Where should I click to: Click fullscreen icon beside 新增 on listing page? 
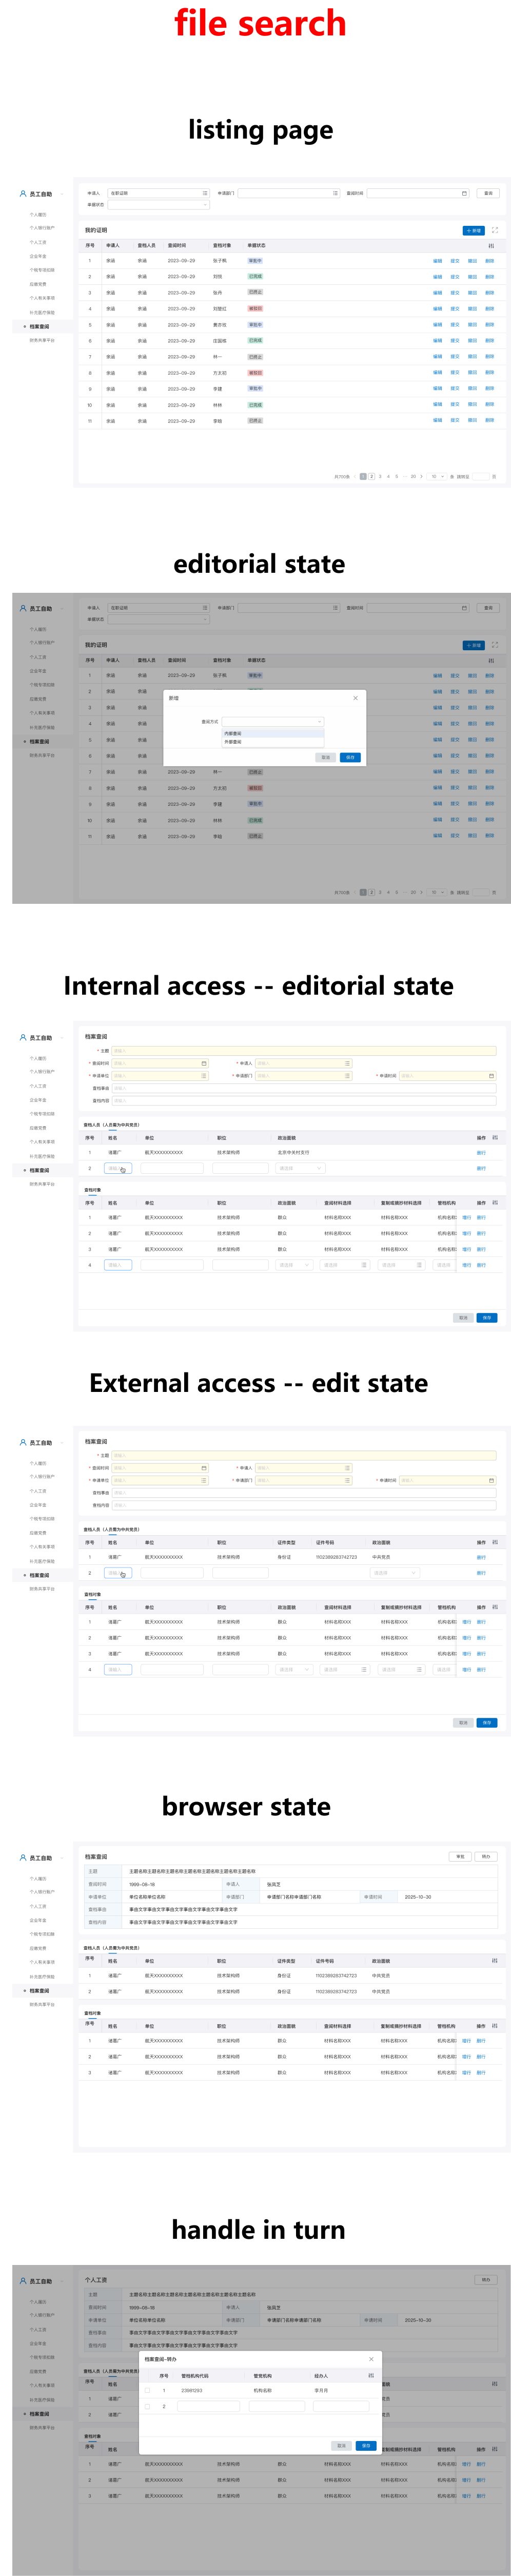(x=494, y=230)
